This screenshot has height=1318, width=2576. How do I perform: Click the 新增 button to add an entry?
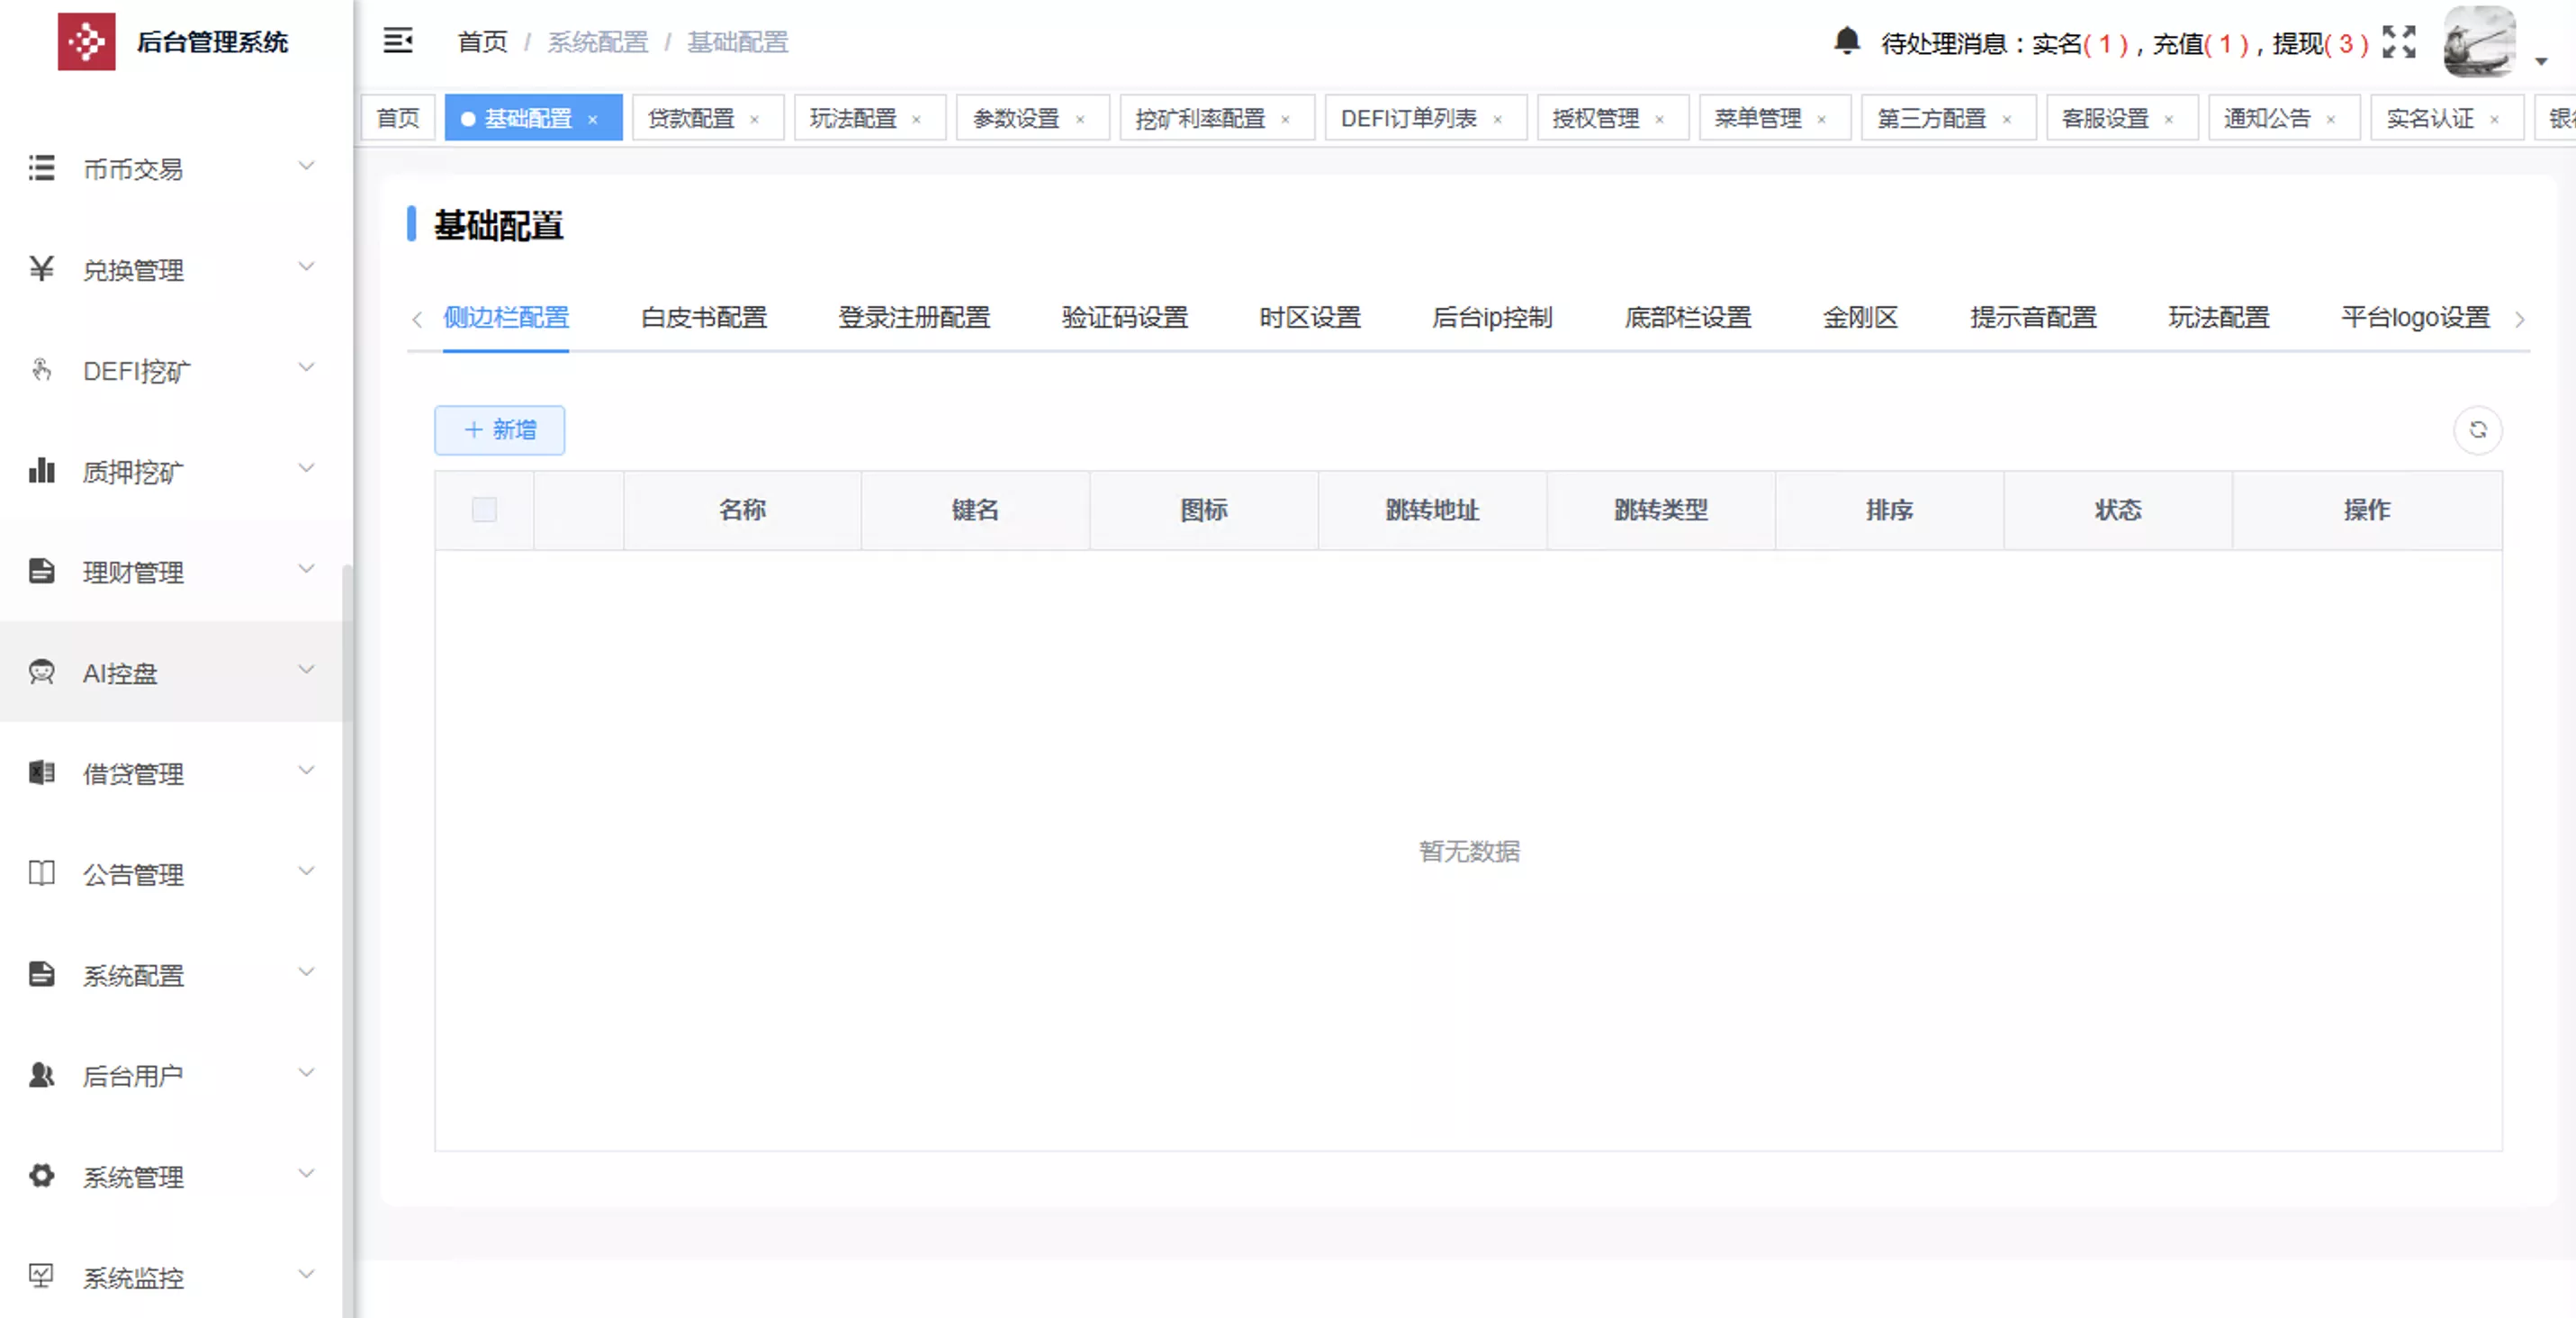click(x=499, y=430)
